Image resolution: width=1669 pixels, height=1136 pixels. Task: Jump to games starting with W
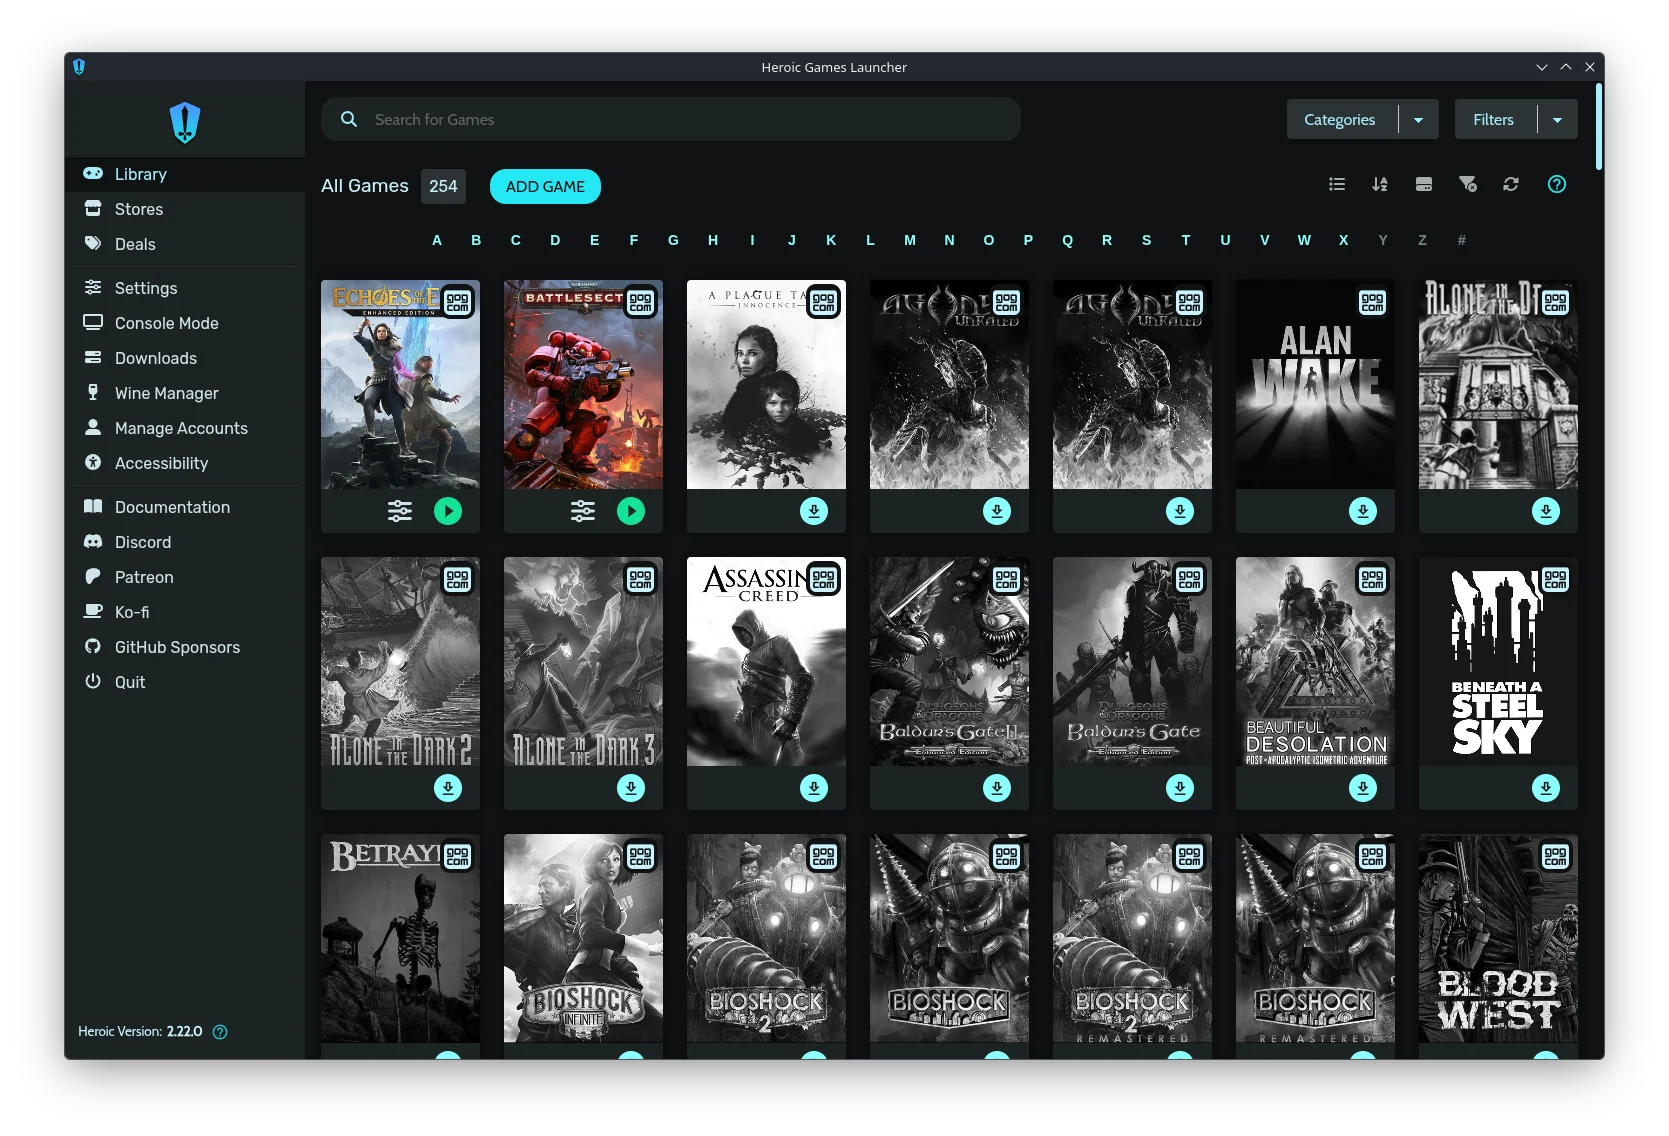pos(1304,240)
